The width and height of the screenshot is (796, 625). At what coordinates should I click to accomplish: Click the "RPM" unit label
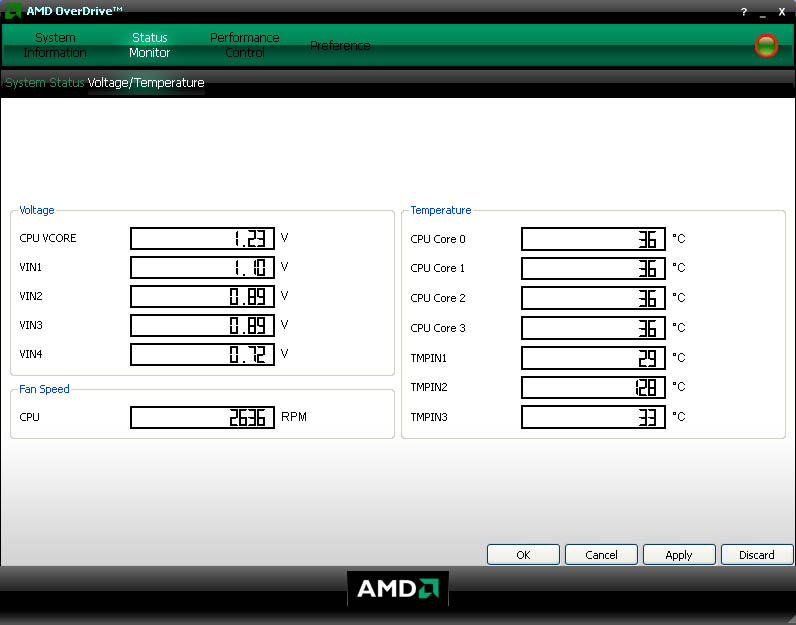click(294, 417)
